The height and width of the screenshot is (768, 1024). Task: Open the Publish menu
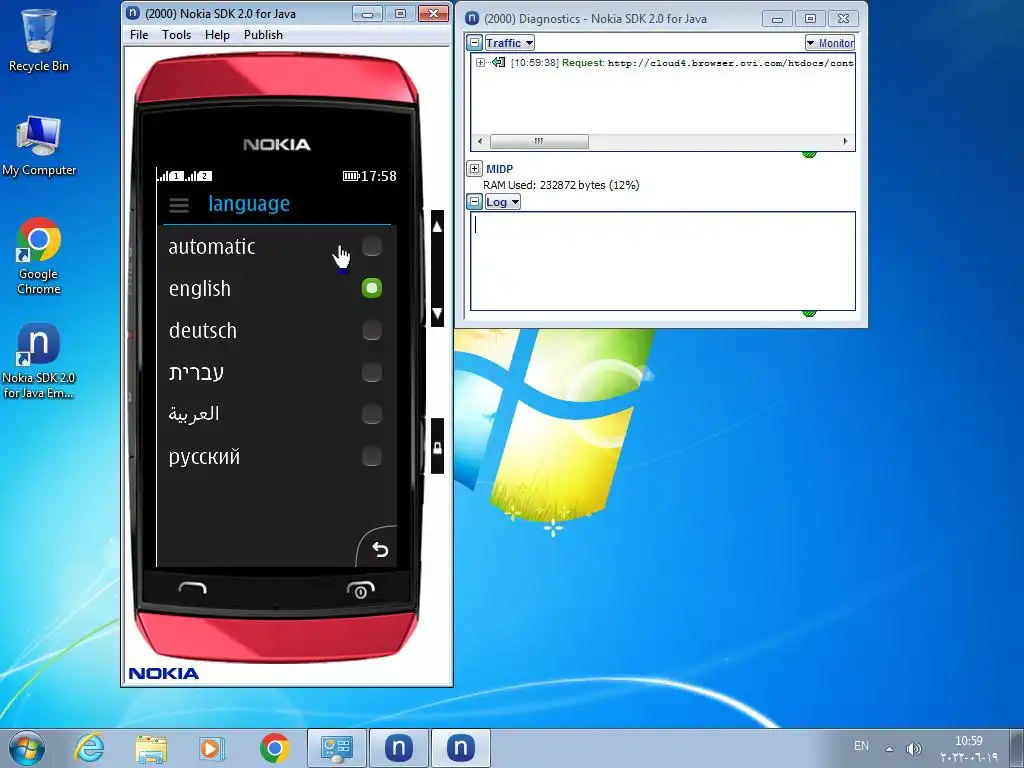click(263, 35)
